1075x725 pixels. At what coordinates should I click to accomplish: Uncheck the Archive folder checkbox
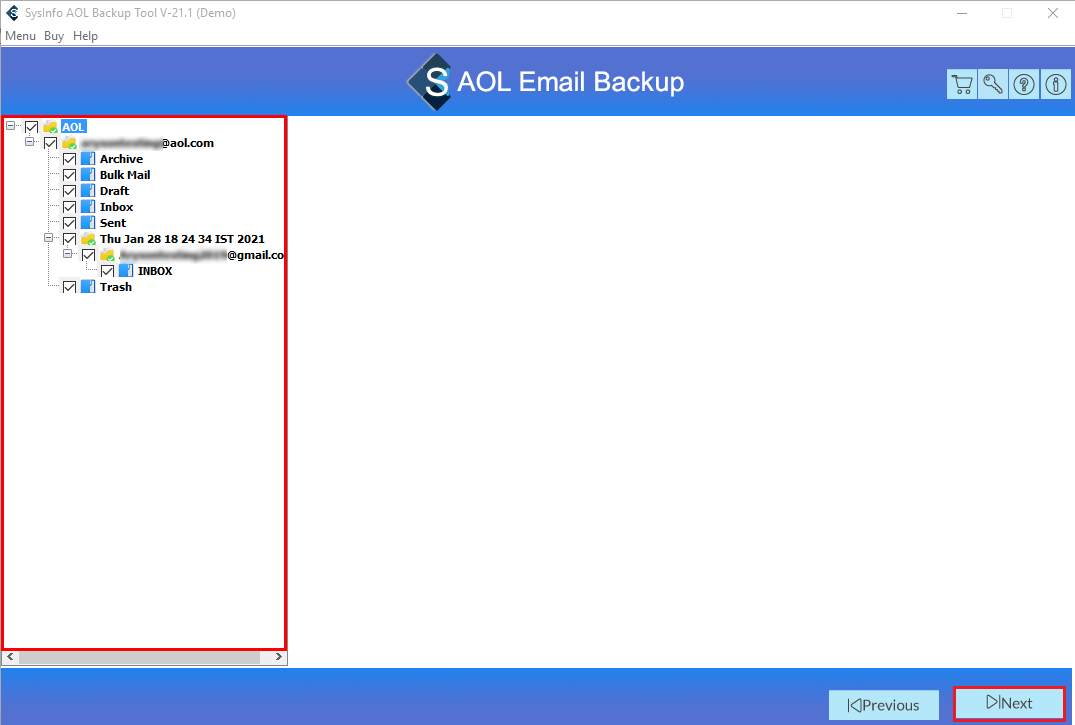pyautogui.click(x=69, y=159)
